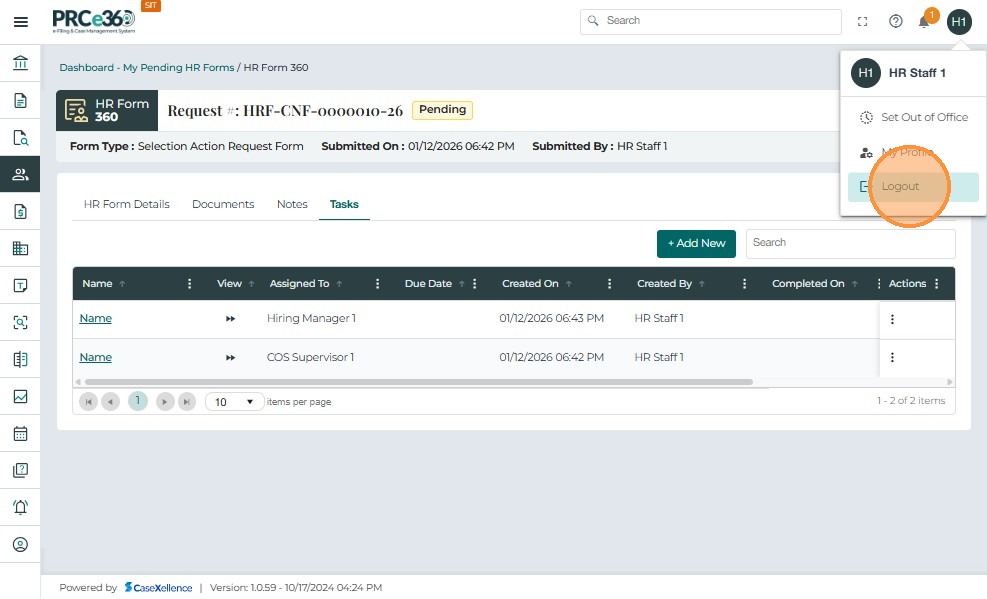Screen dimensions: 987x599
Task: Open the calendar sidebar icon
Action: coord(20,434)
